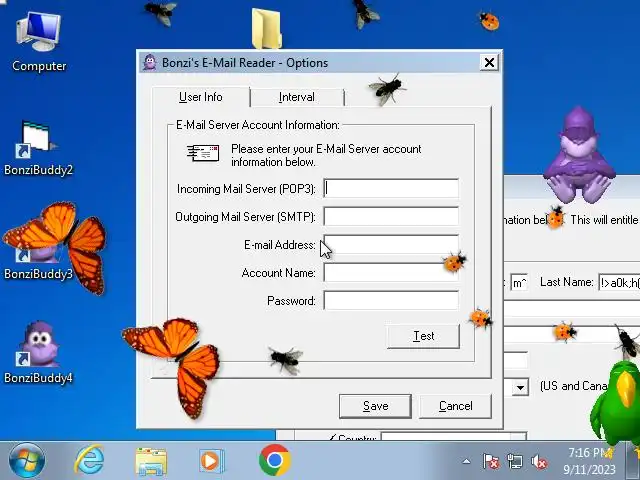The width and height of the screenshot is (640, 480).
Task: Open the folder icon on the desktop
Action: (x=266, y=28)
